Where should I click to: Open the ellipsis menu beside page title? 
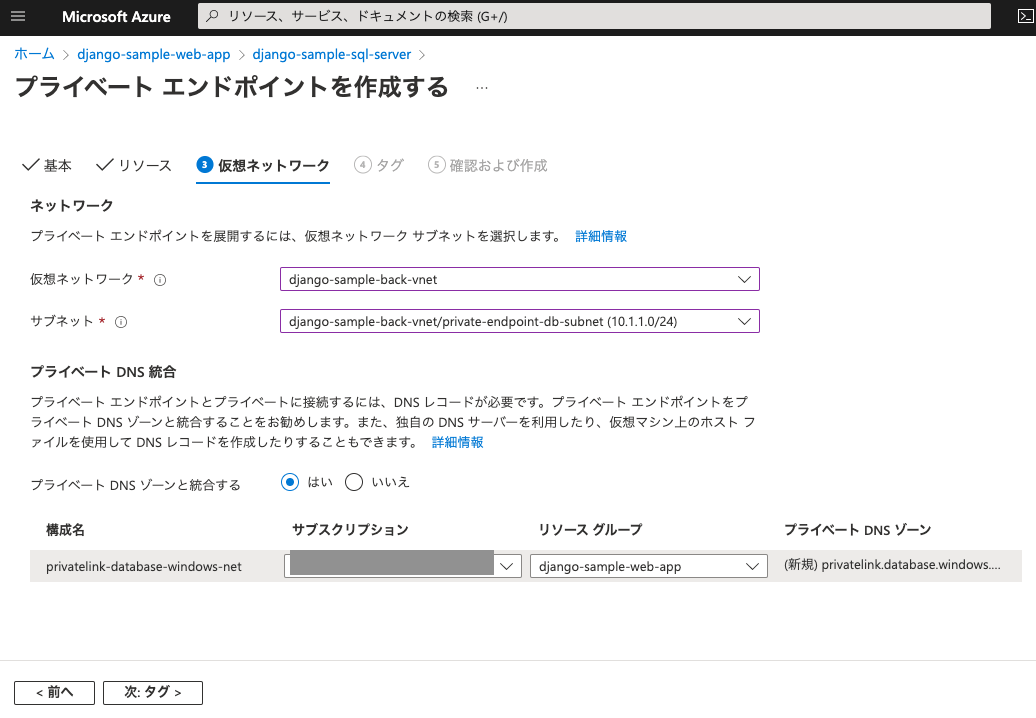[x=482, y=88]
